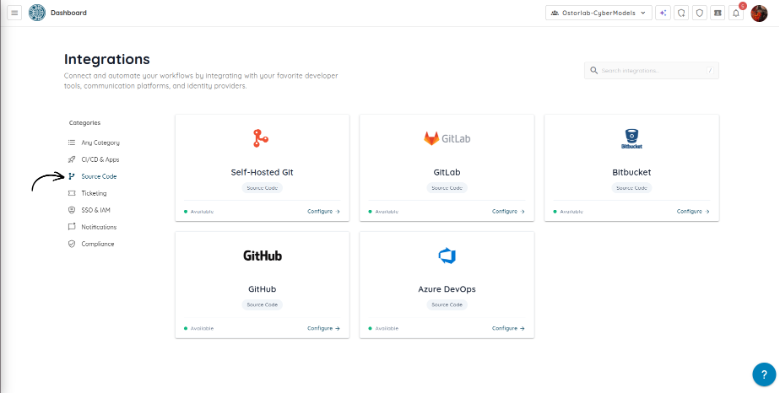Open the Ostorlab-CyberModels organization dropdown

click(598, 13)
